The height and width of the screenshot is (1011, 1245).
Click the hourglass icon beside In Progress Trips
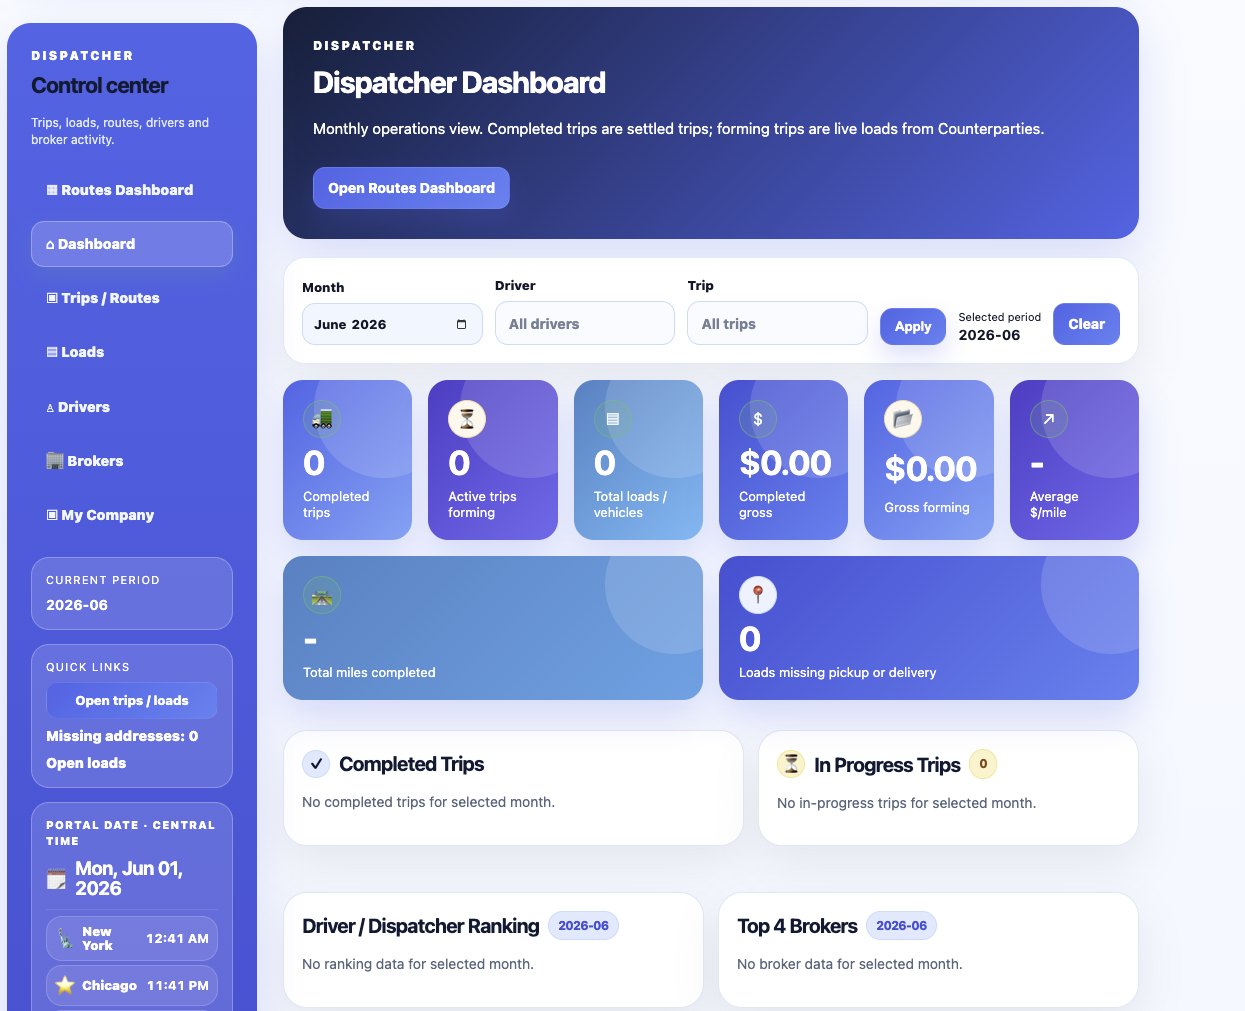pos(791,764)
